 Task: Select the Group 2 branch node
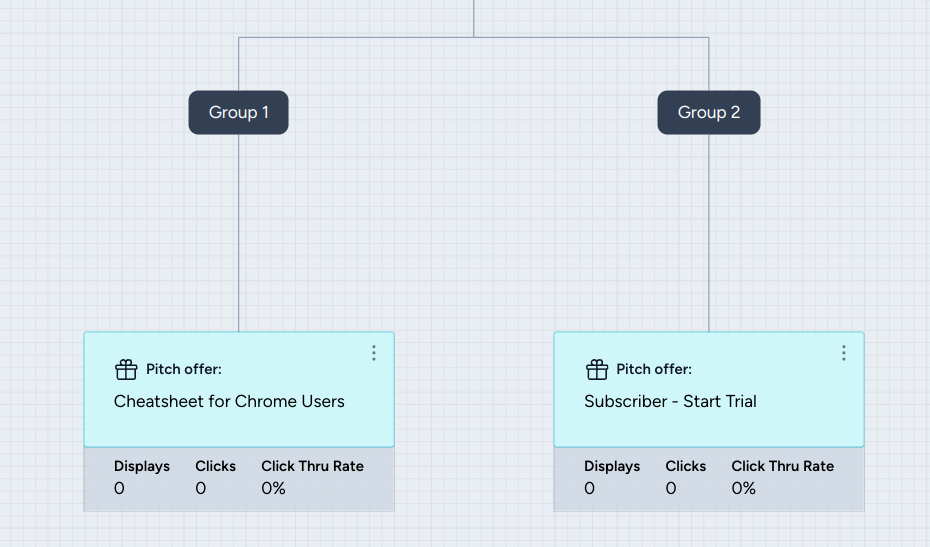[x=708, y=112]
